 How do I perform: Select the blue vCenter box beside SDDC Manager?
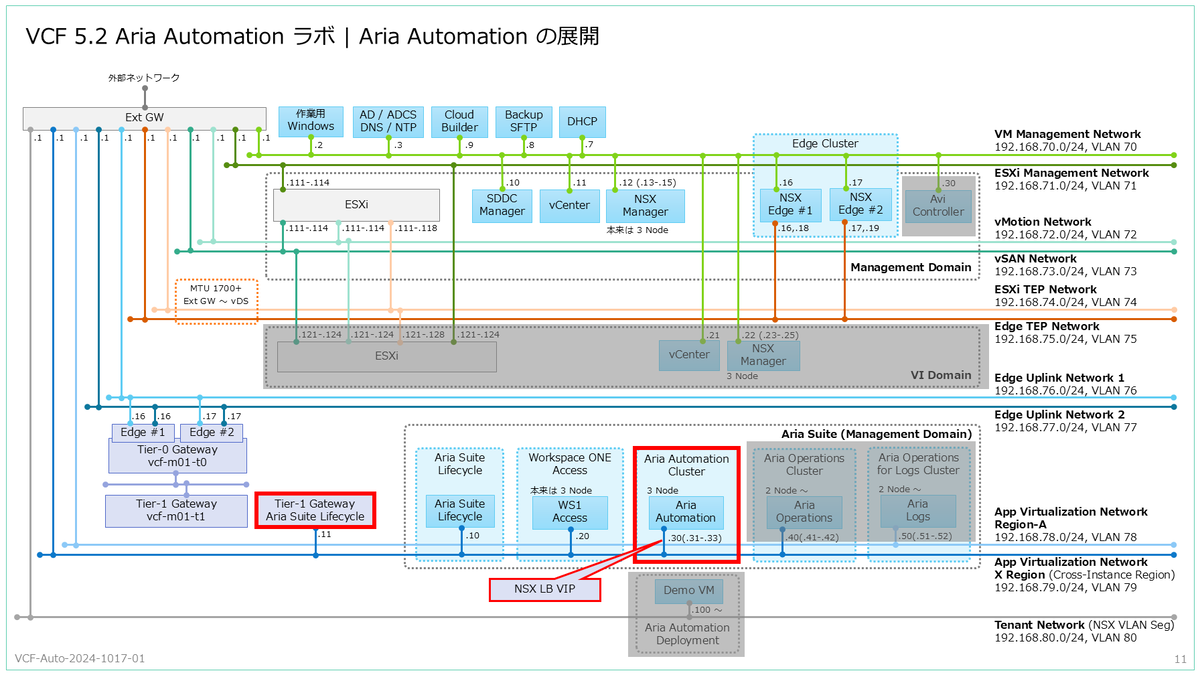568,205
